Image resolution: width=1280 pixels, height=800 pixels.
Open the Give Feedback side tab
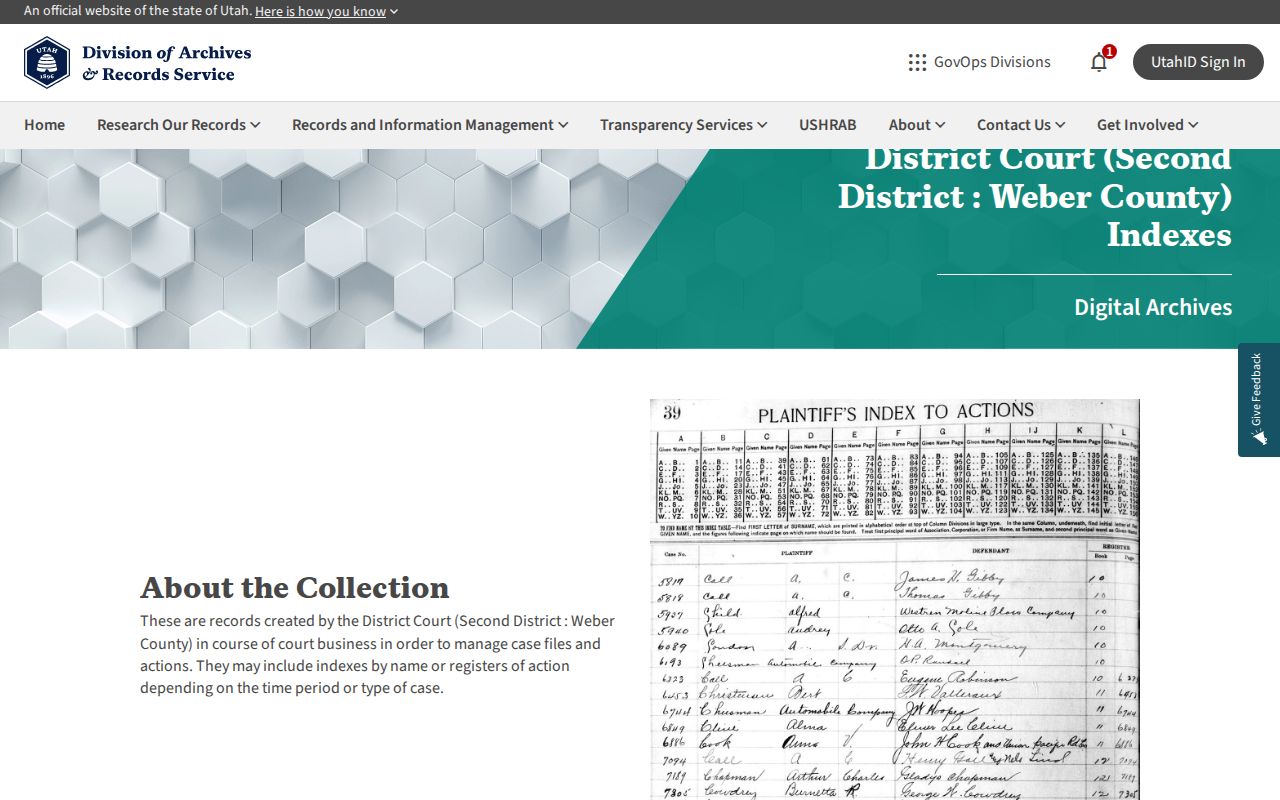1259,400
